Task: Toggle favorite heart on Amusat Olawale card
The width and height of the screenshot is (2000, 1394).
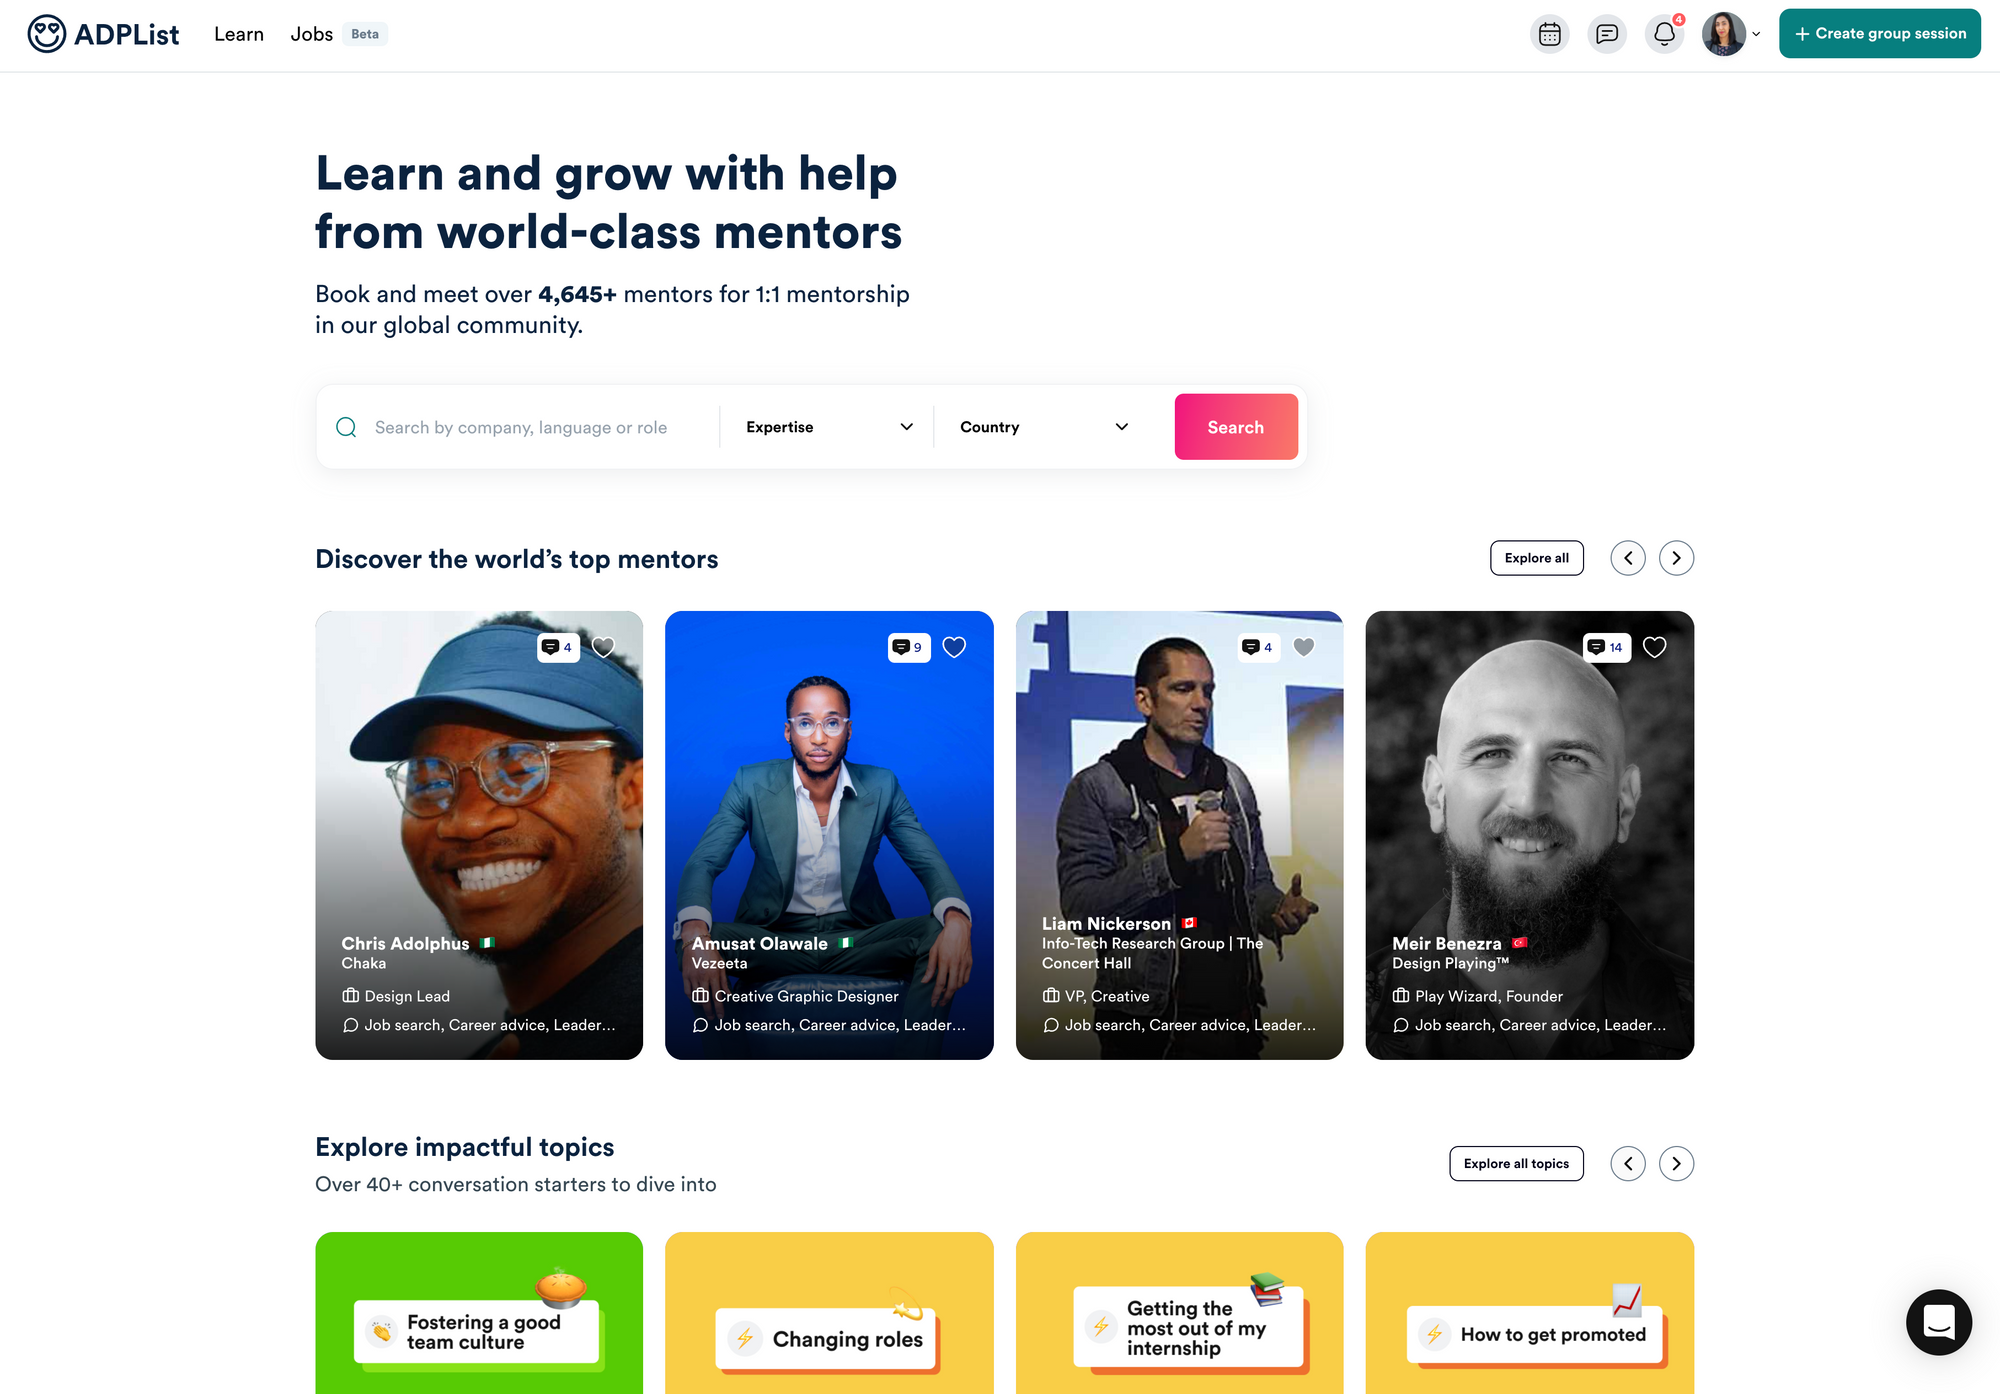Action: pos(954,646)
